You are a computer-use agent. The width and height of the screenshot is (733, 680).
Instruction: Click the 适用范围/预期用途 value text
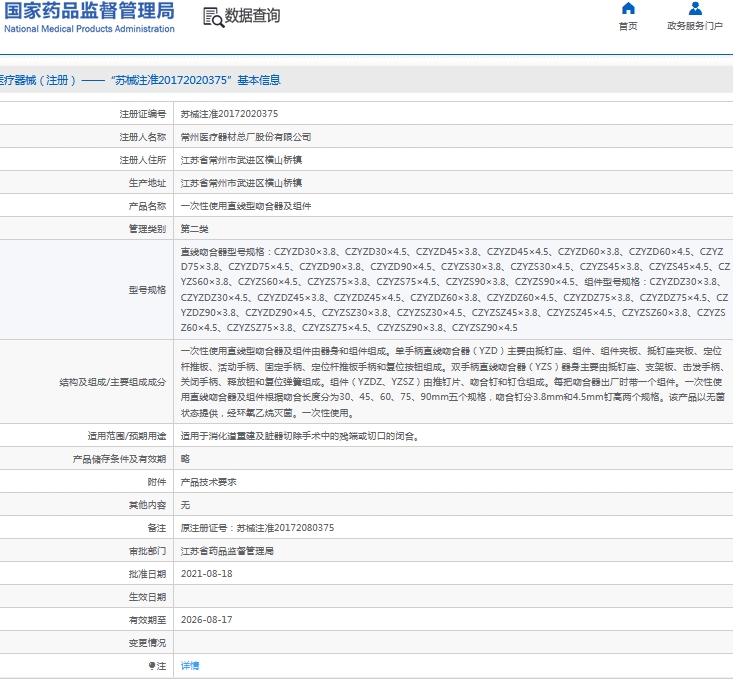pos(300,436)
